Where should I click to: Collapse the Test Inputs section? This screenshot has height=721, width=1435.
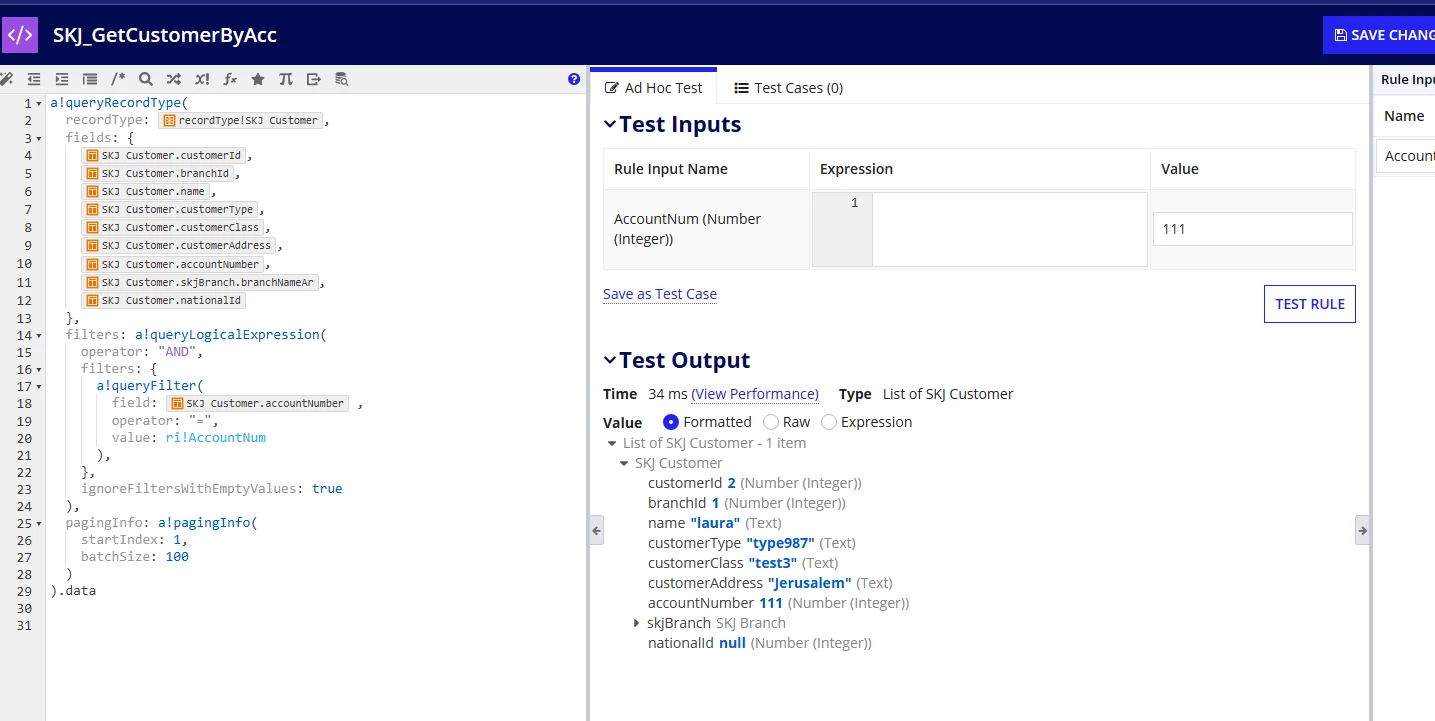pos(609,125)
